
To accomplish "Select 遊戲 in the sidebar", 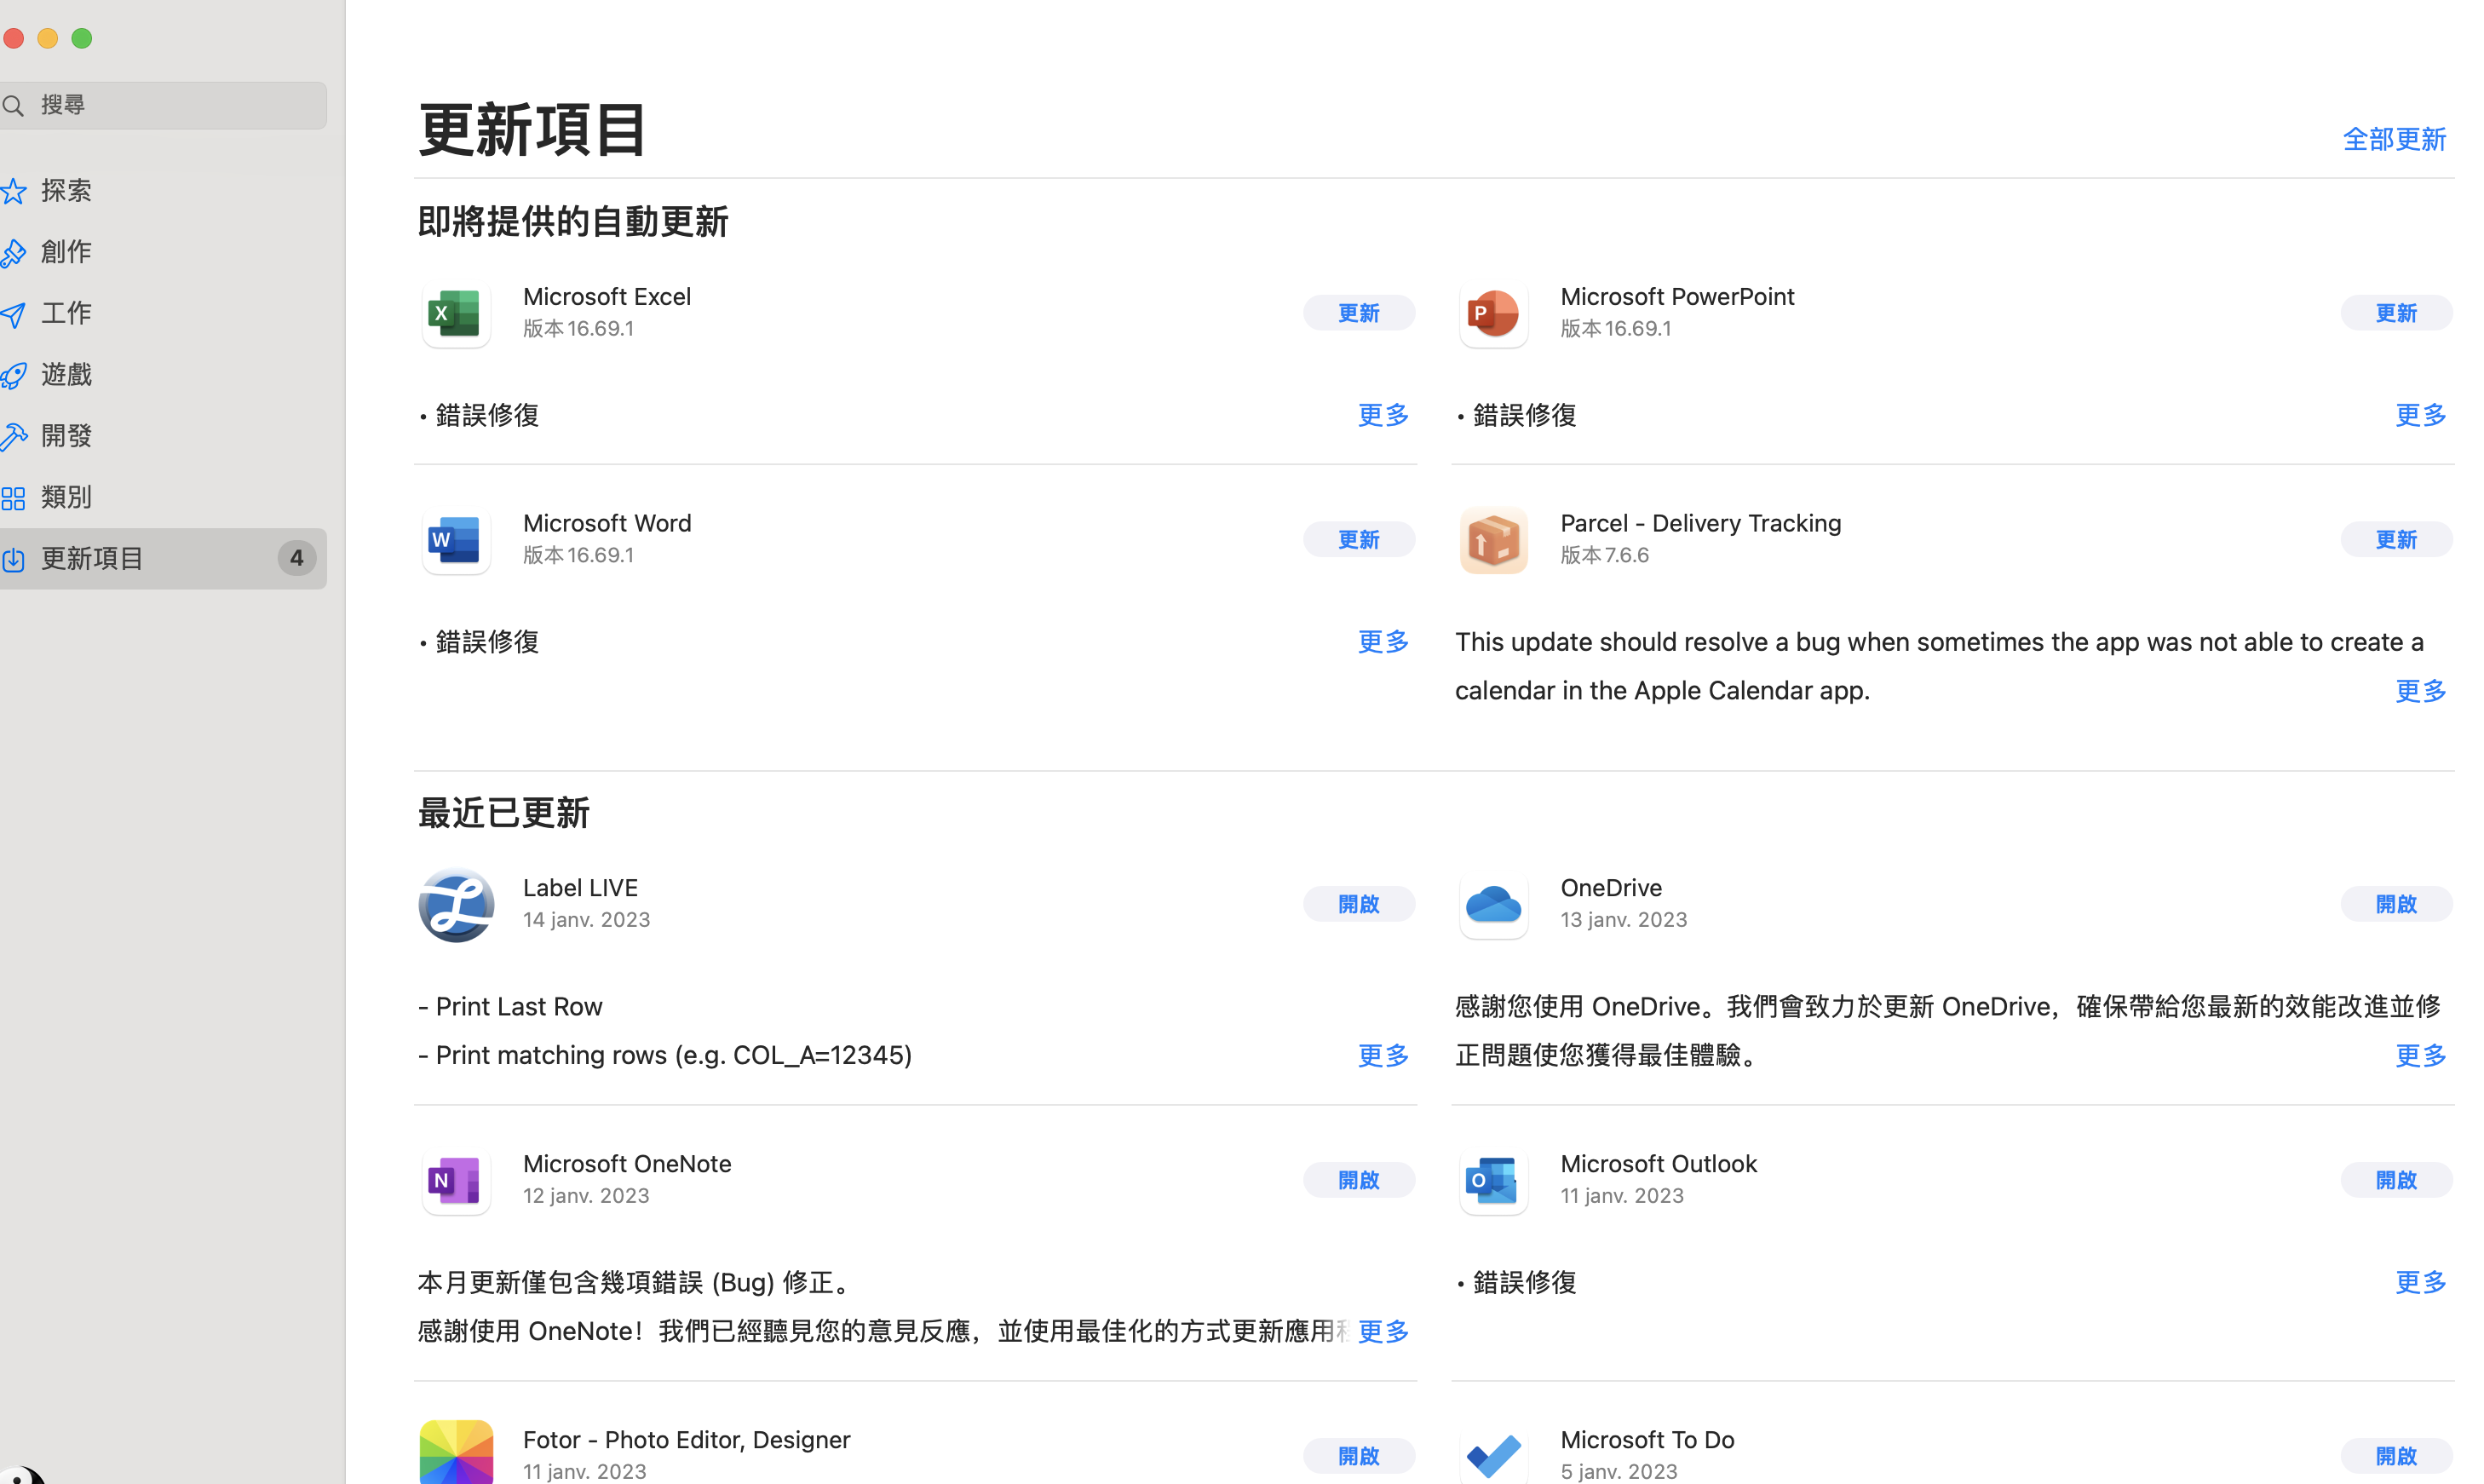I will pos(66,374).
